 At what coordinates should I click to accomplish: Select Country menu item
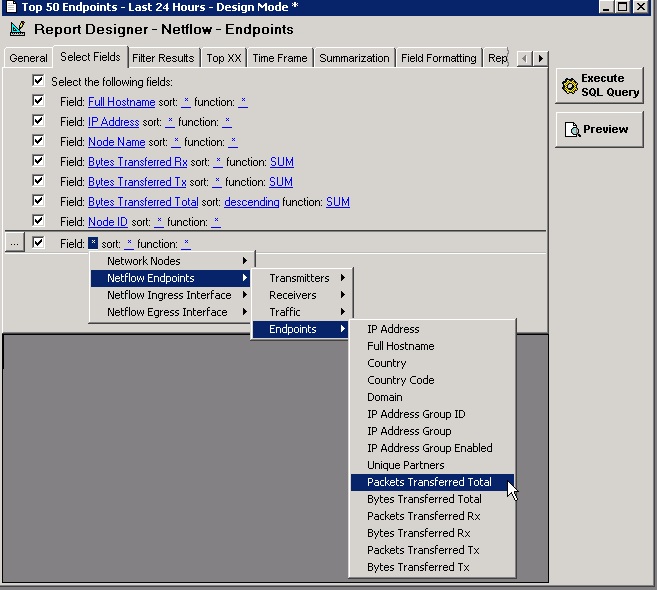pyautogui.click(x=432, y=363)
